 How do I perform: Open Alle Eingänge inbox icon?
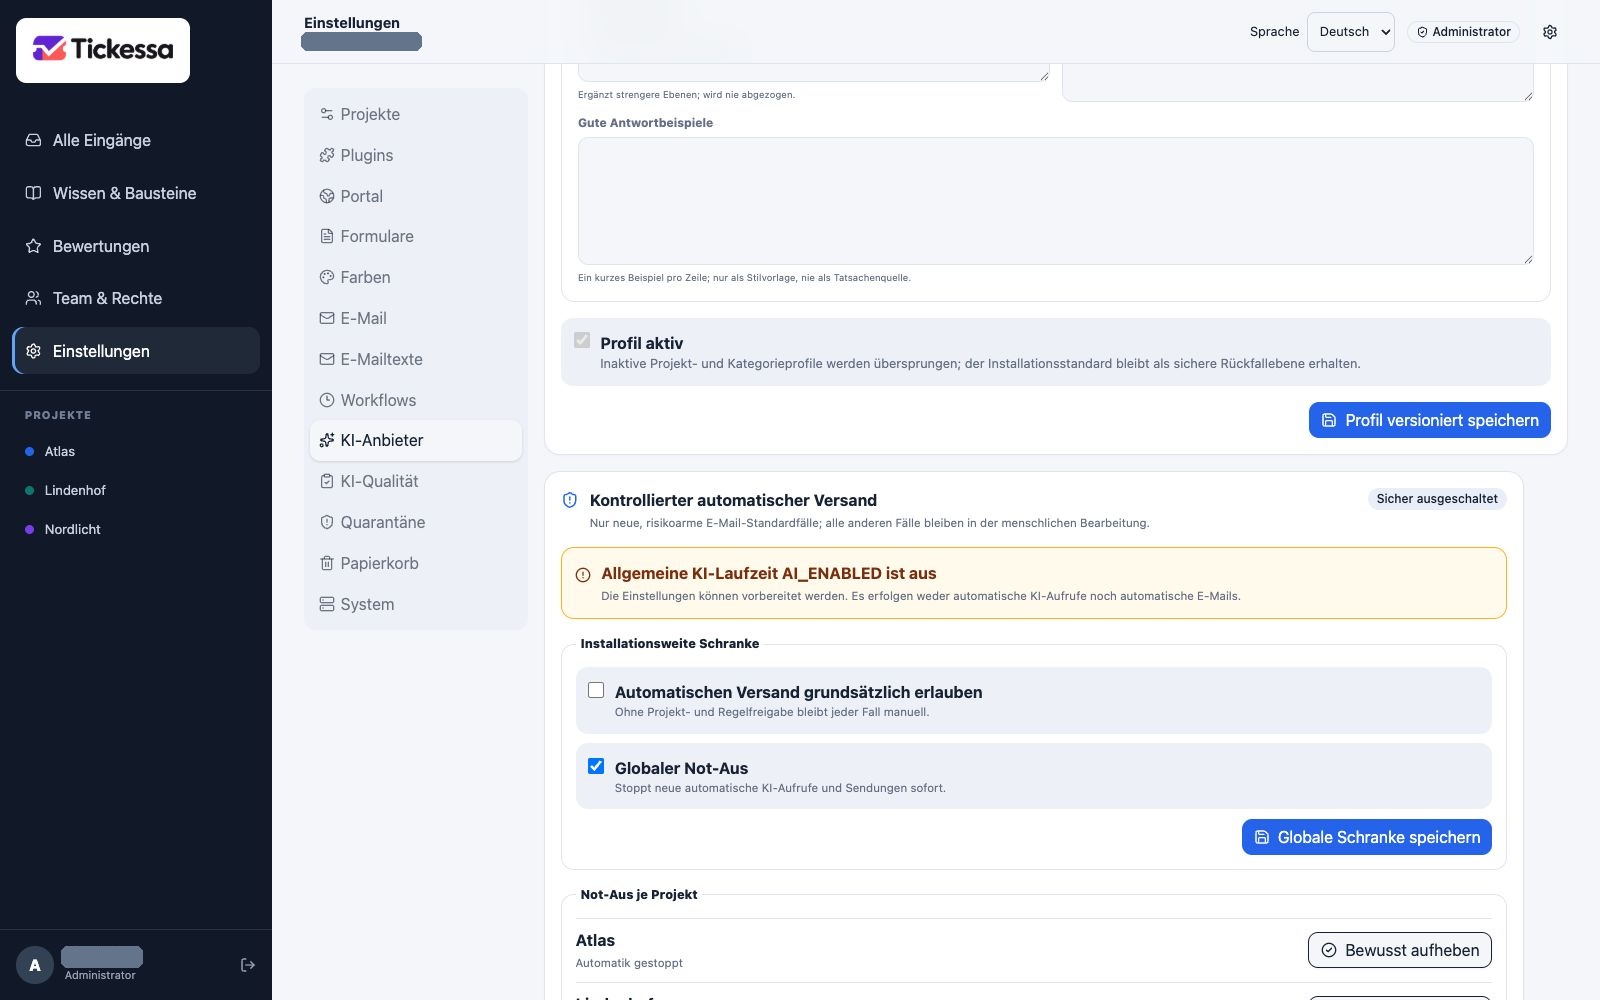(33, 140)
